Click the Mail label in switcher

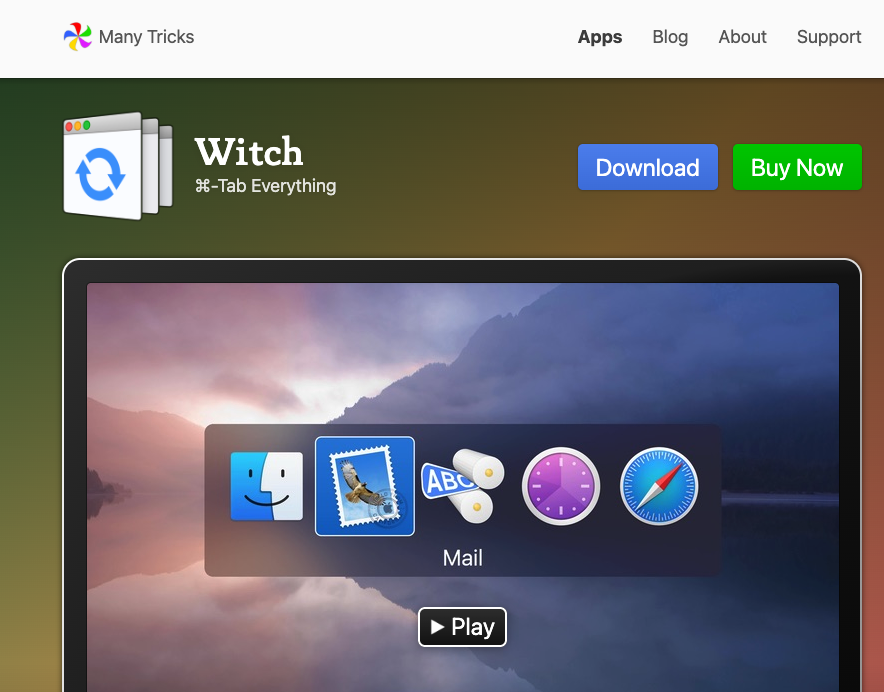pos(462,558)
